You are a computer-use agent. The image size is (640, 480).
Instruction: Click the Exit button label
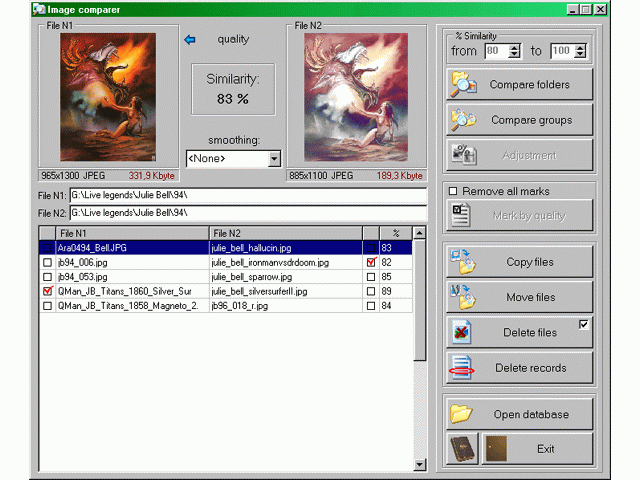pyautogui.click(x=545, y=449)
